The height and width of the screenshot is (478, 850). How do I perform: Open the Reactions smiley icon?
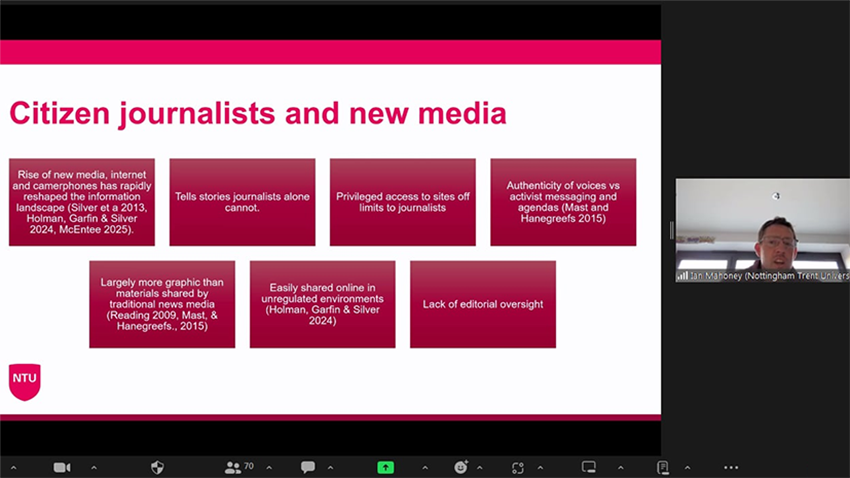point(461,467)
